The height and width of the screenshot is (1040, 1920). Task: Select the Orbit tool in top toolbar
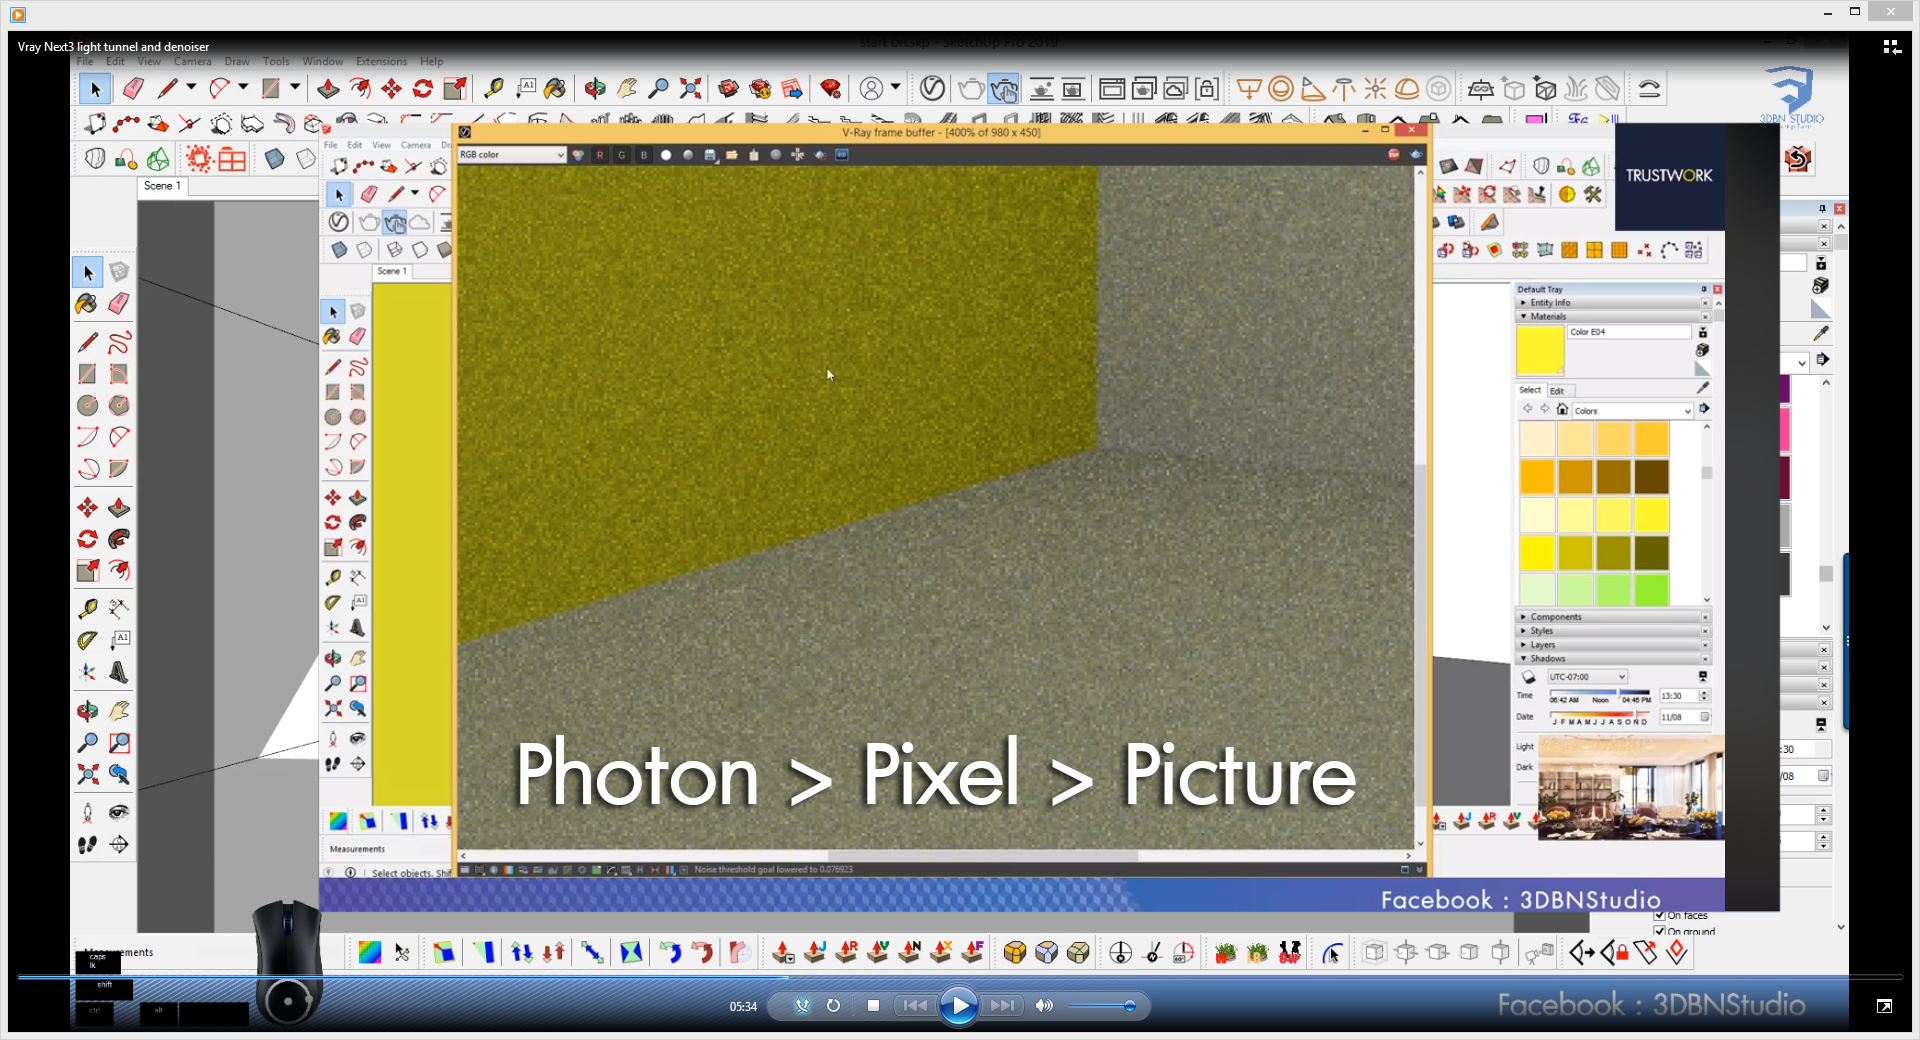coord(595,89)
